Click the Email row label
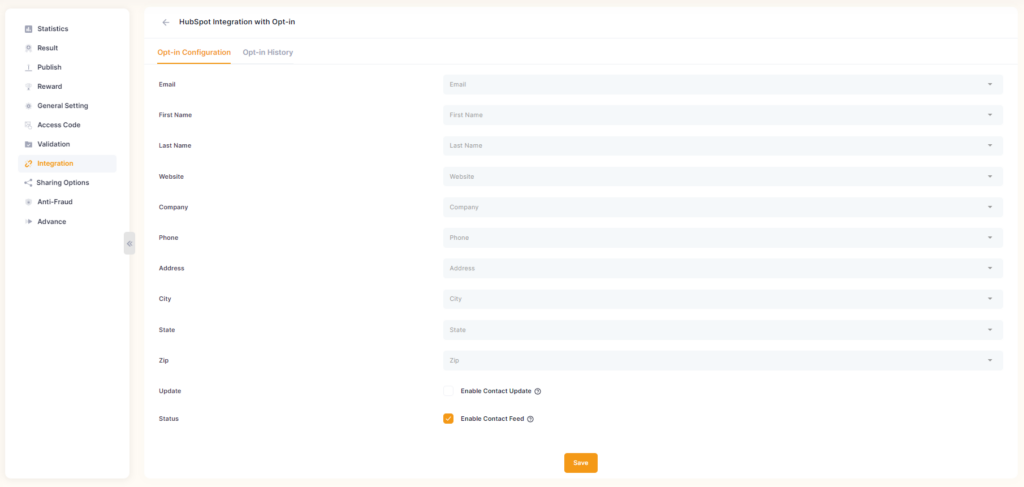This screenshot has height=487, width=1024. click(167, 84)
